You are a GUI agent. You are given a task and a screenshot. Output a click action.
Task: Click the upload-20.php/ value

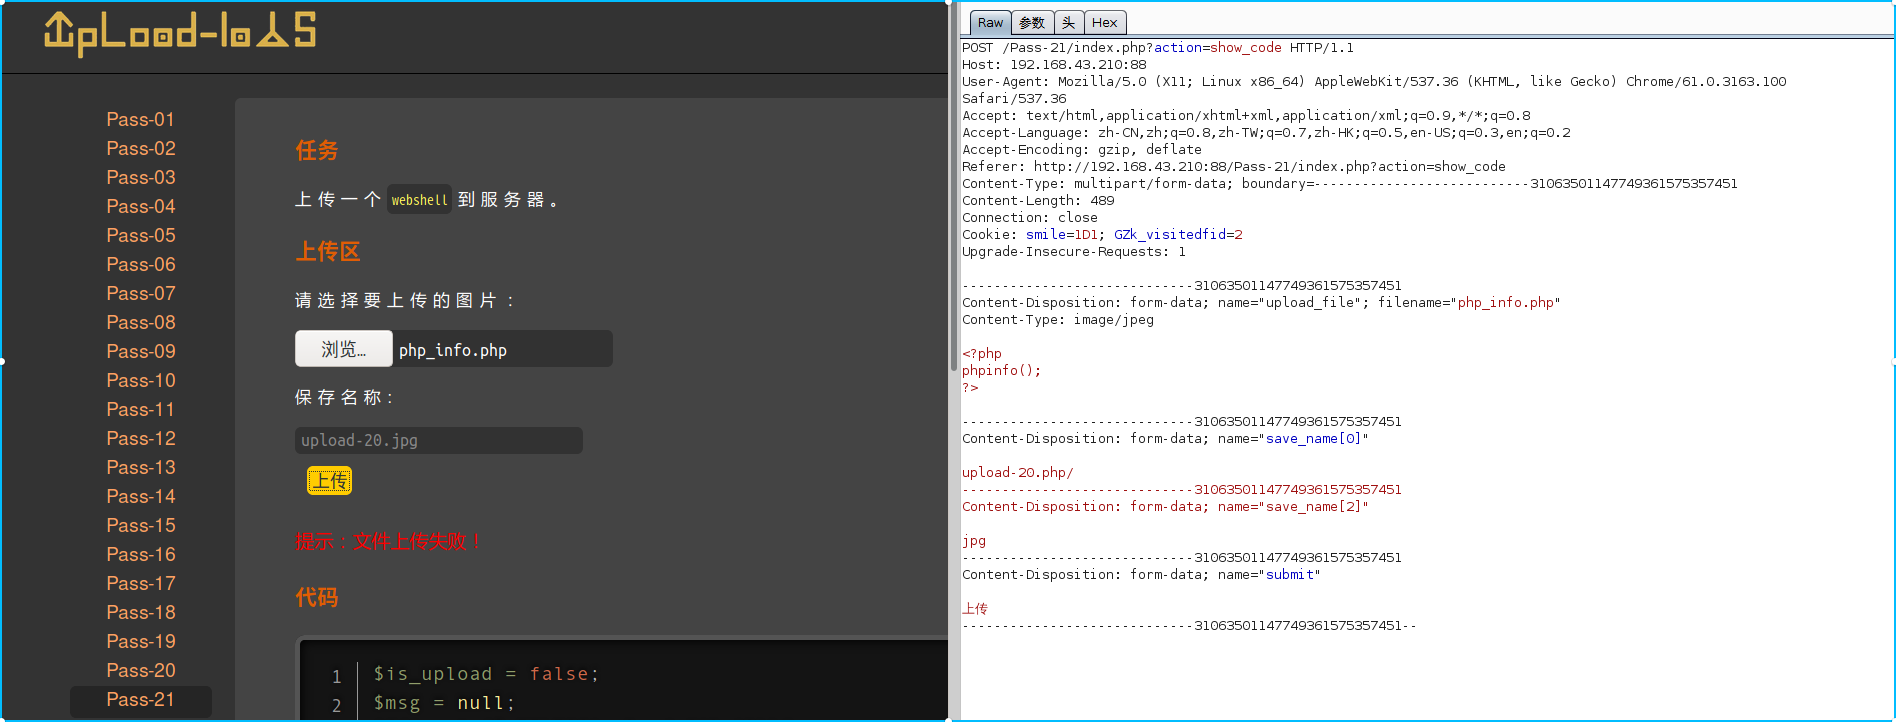[x=1018, y=473]
